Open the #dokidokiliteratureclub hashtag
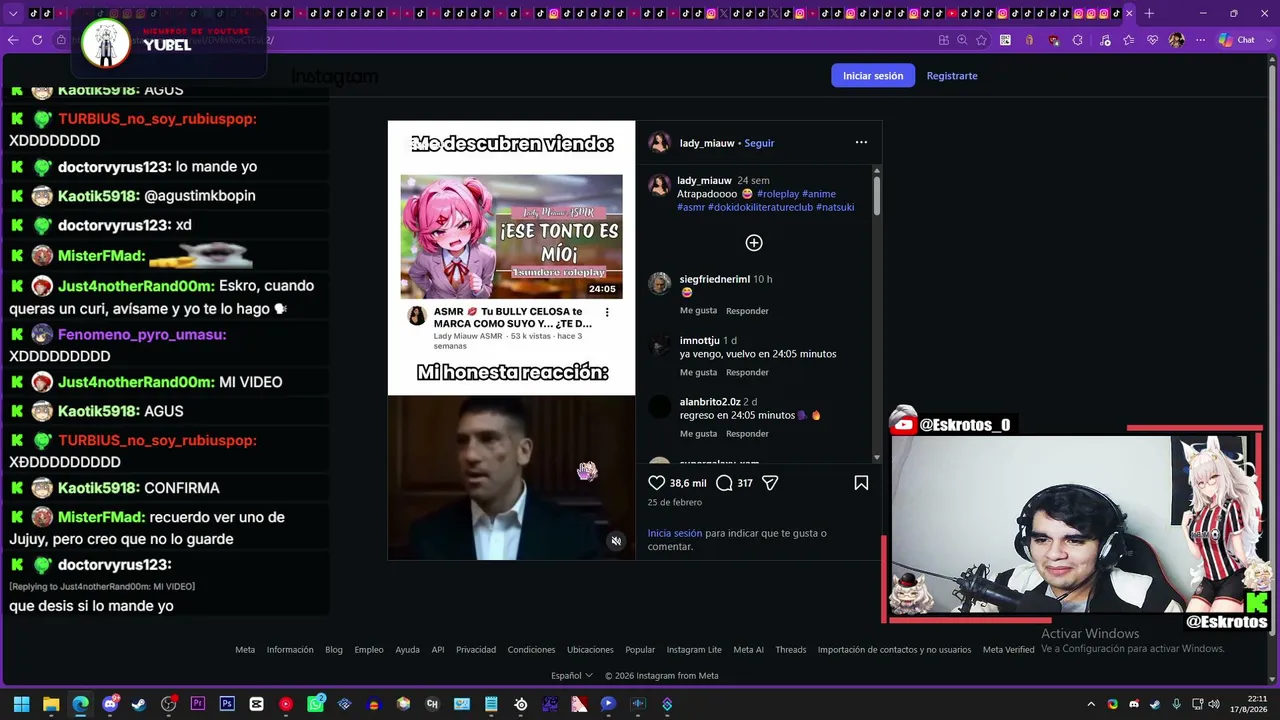1280x720 pixels. coord(760,207)
